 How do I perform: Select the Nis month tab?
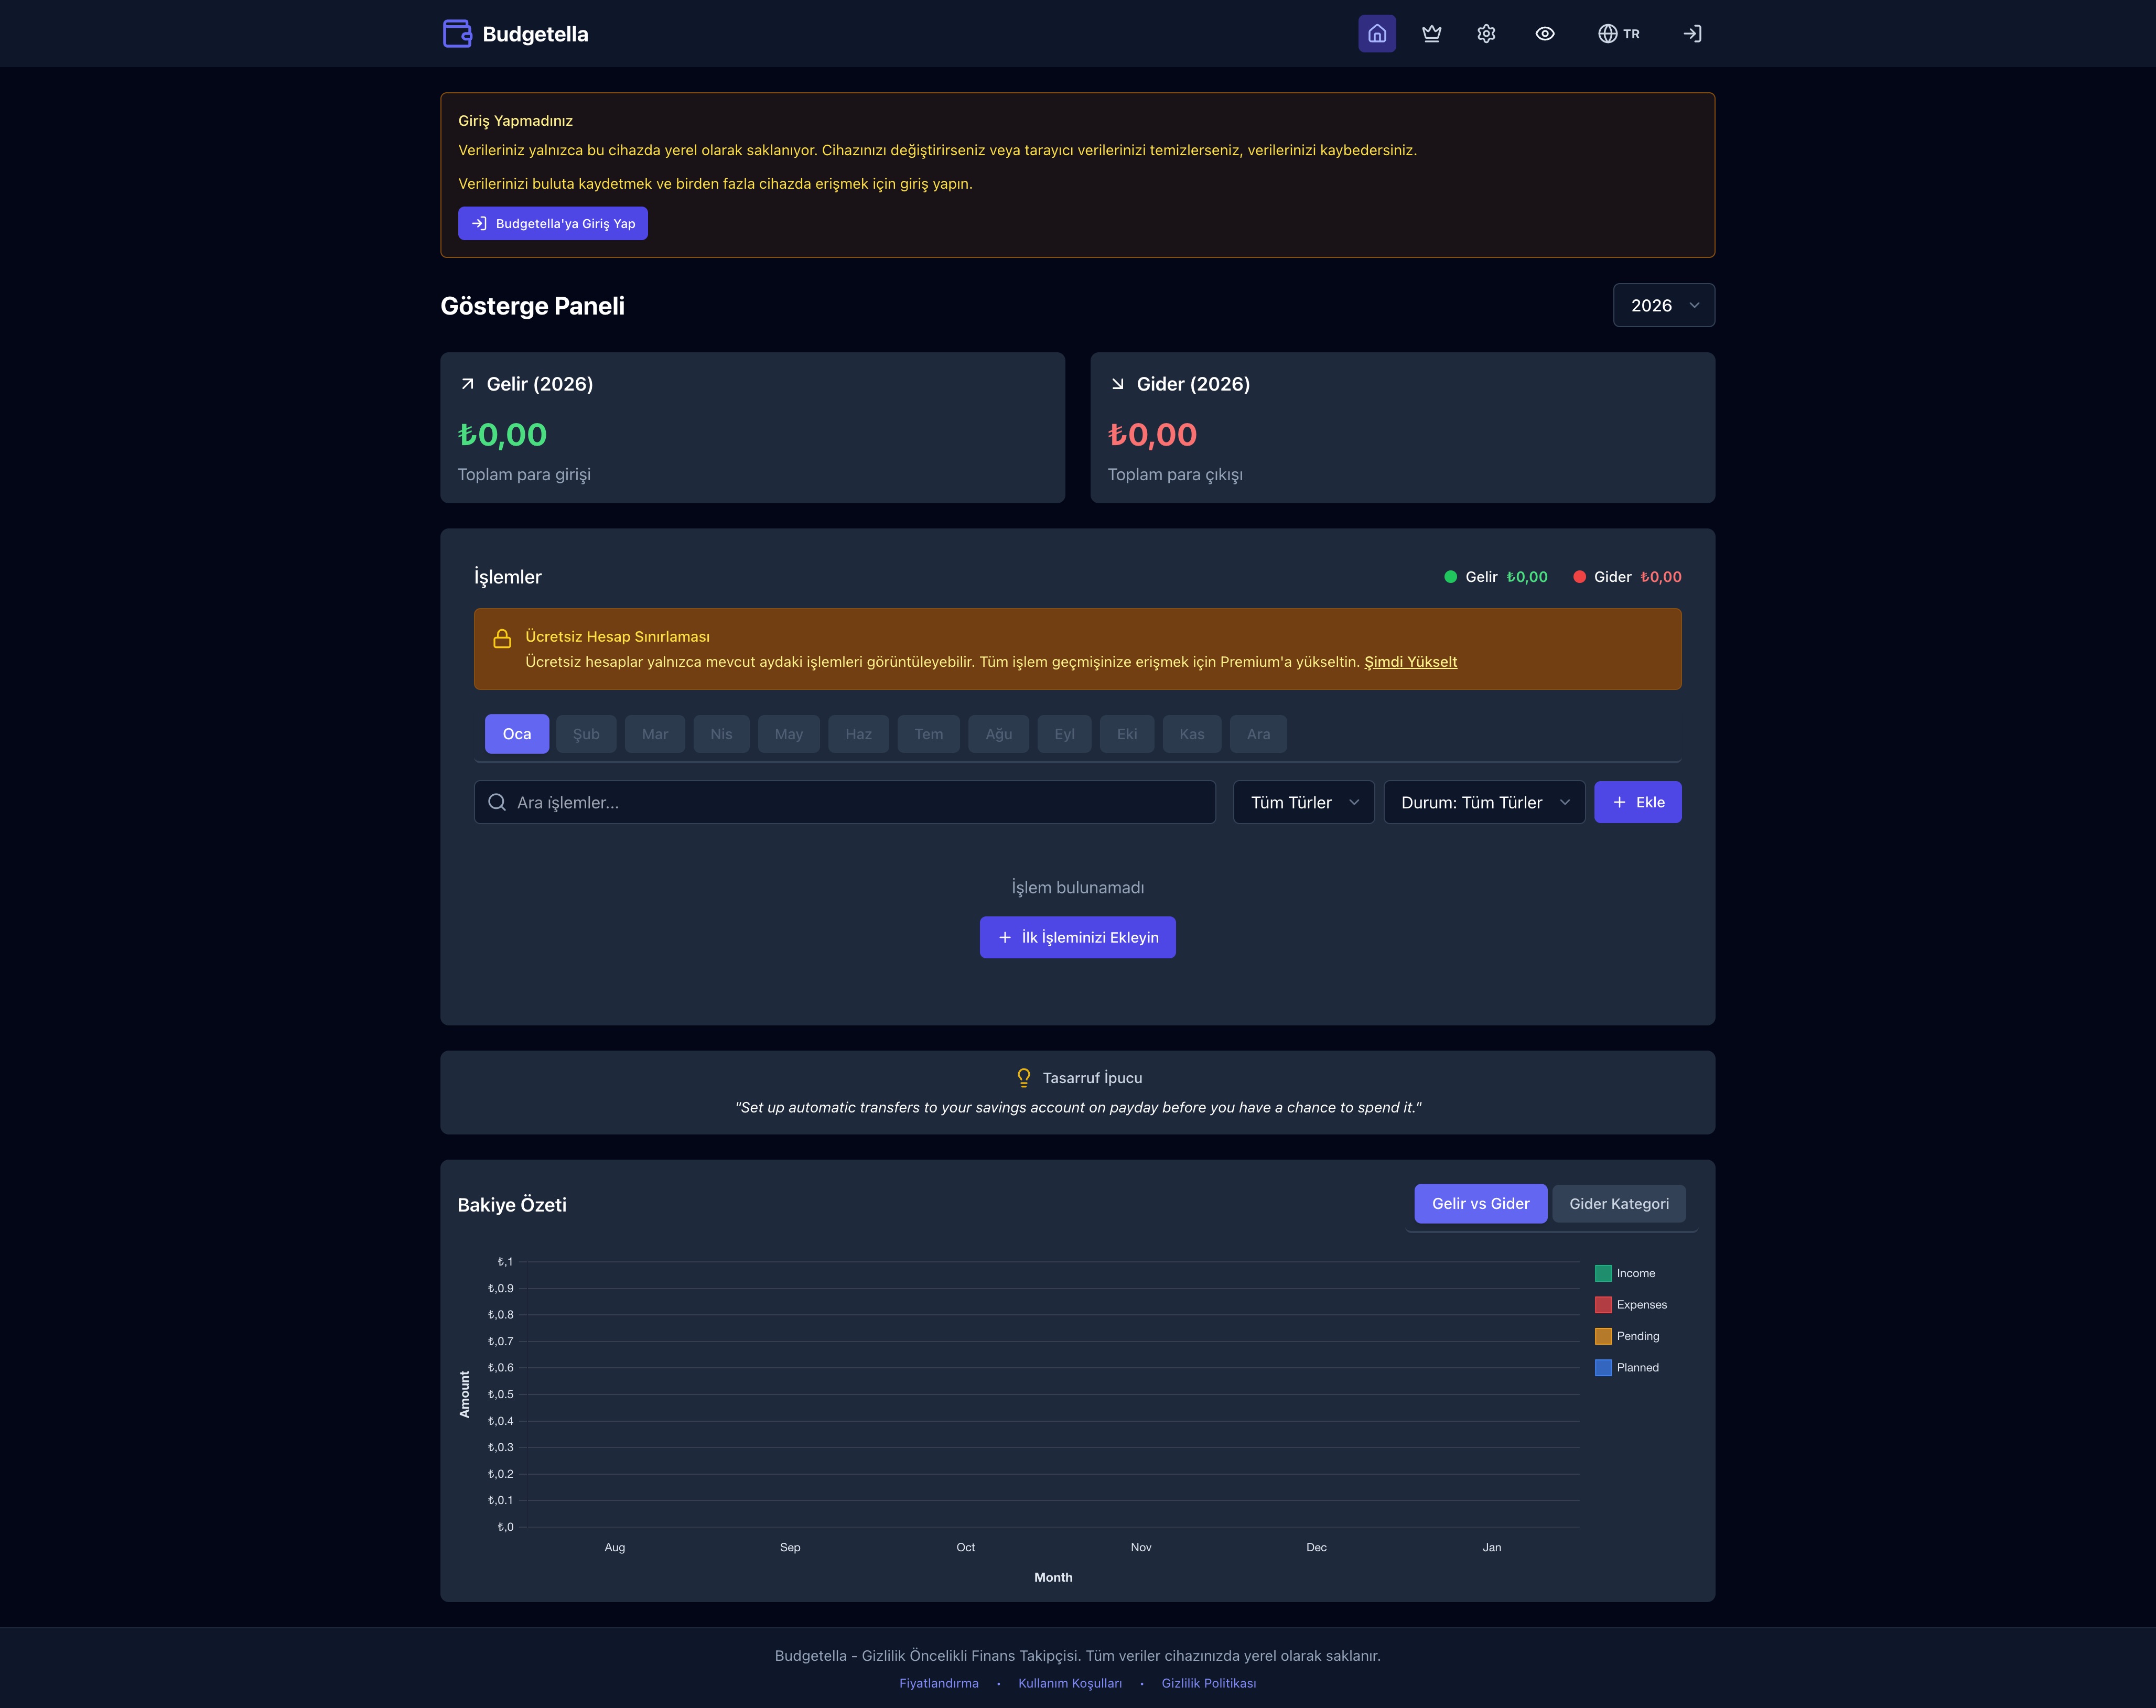click(721, 734)
